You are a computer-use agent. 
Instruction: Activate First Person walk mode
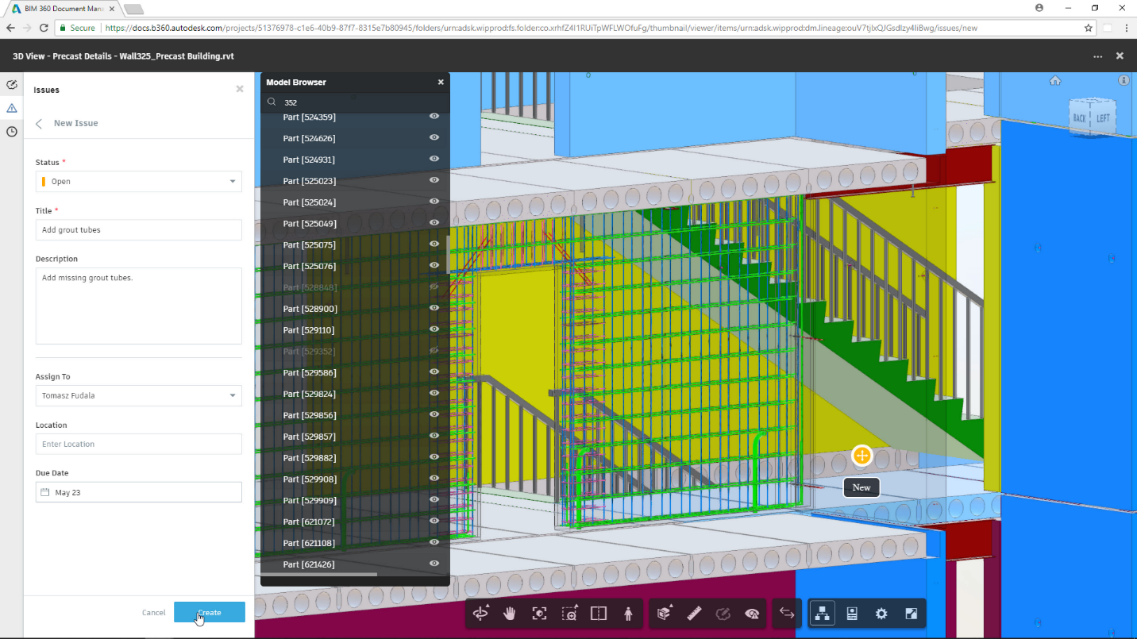(x=626, y=613)
